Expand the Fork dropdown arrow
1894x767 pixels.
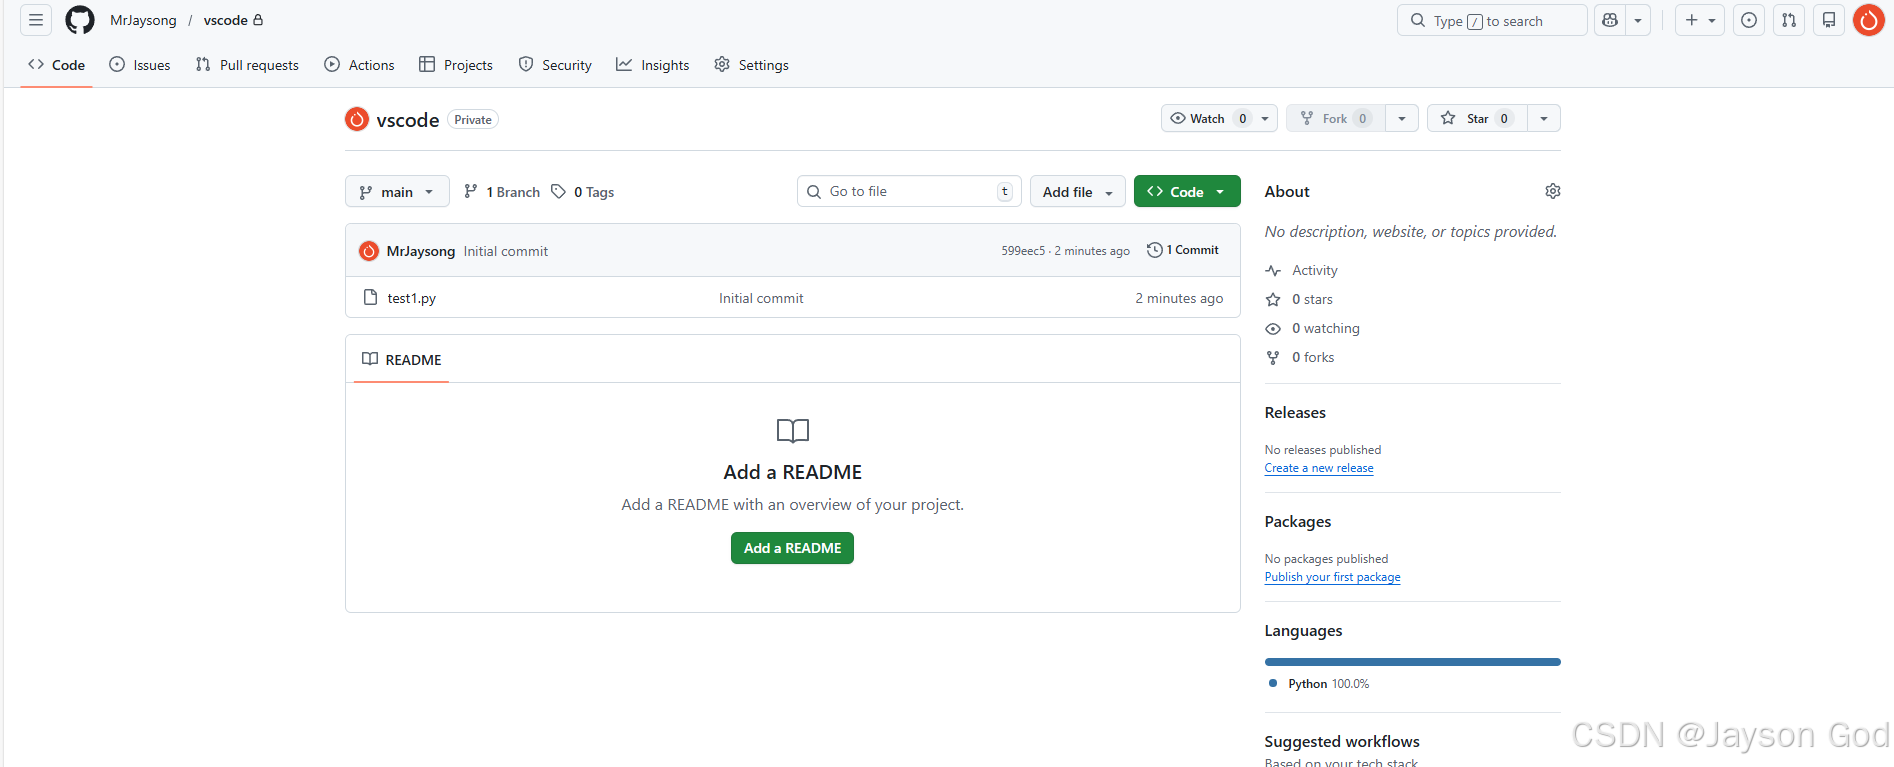[x=1402, y=118]
